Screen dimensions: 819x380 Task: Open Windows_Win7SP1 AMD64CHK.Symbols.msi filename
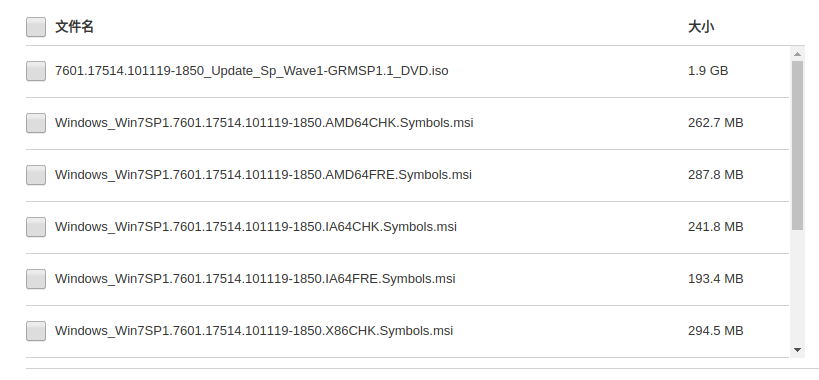click(x=264, y=123)
